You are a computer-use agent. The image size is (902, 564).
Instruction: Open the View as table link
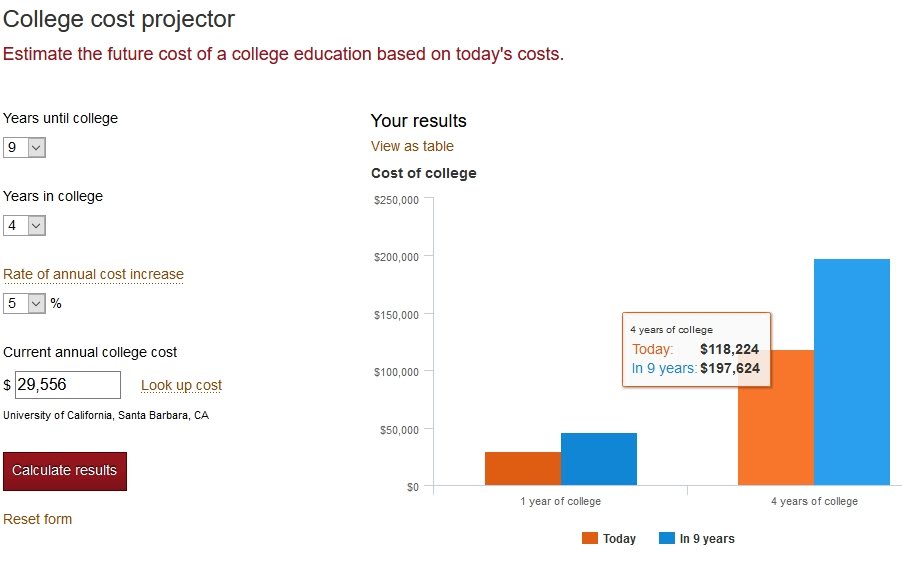click(412, 146)
